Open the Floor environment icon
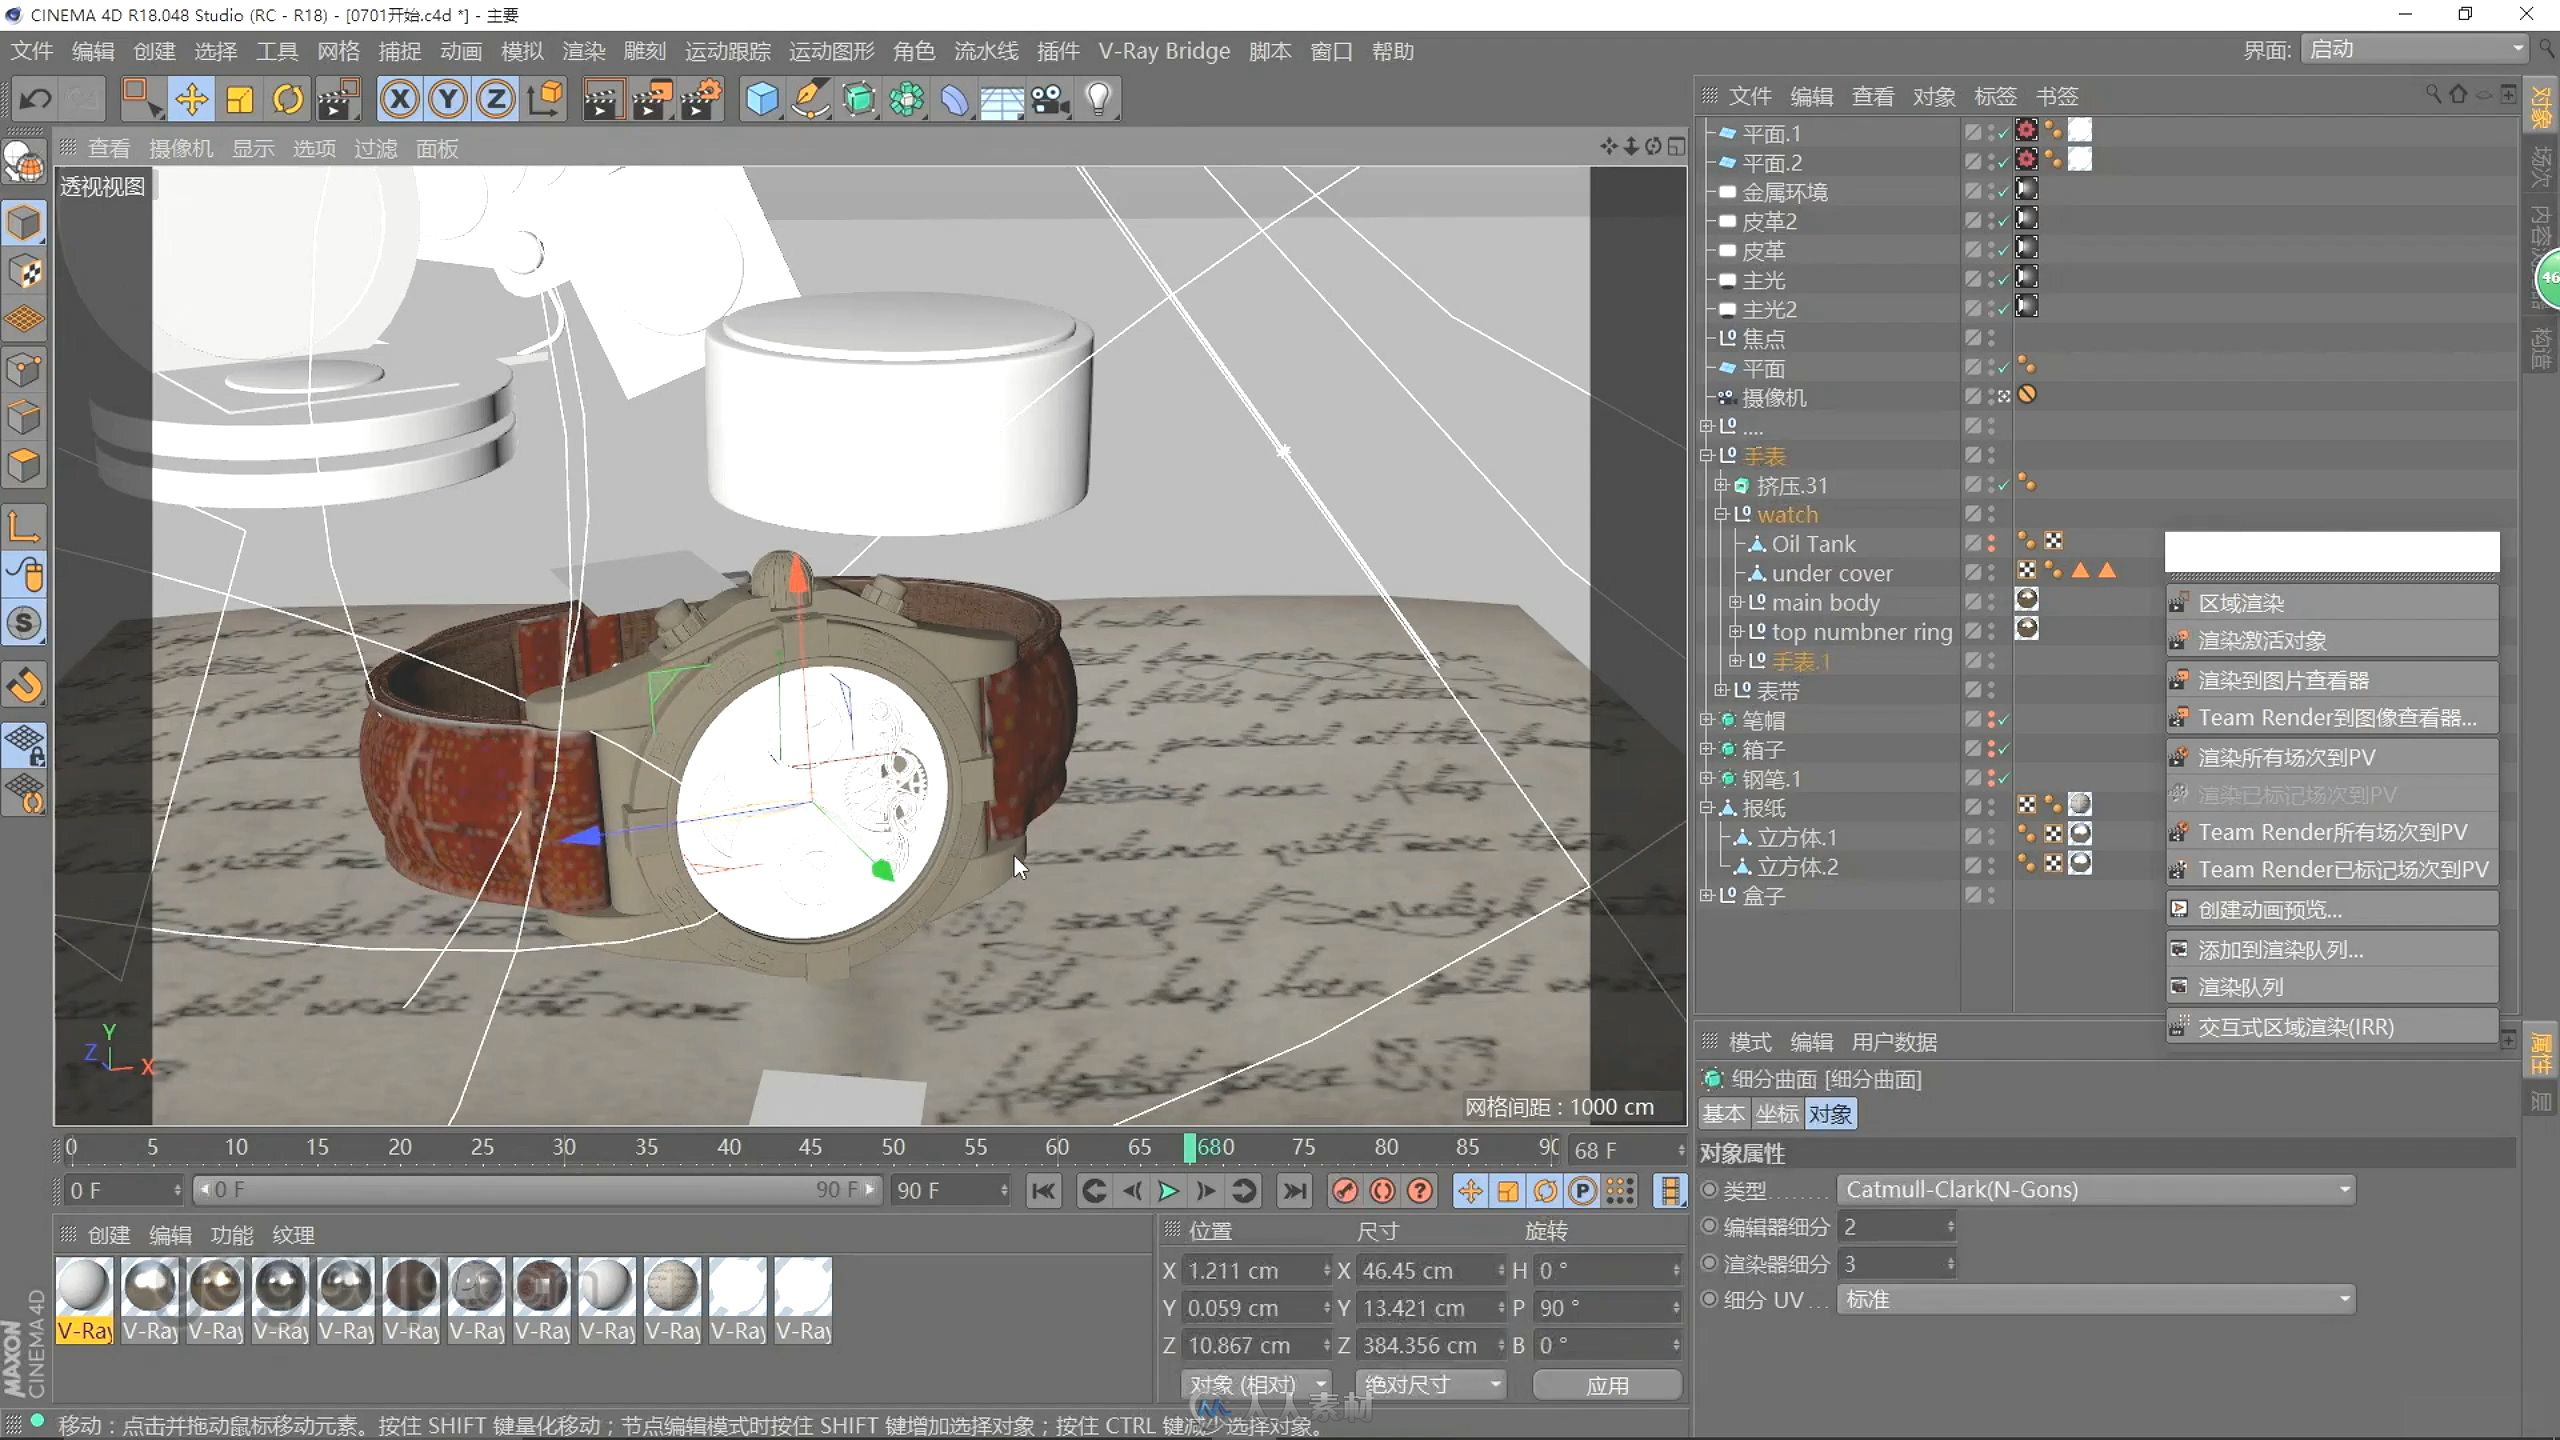The width and height of the screenshot is (2560, 1440). (1002, 99)
